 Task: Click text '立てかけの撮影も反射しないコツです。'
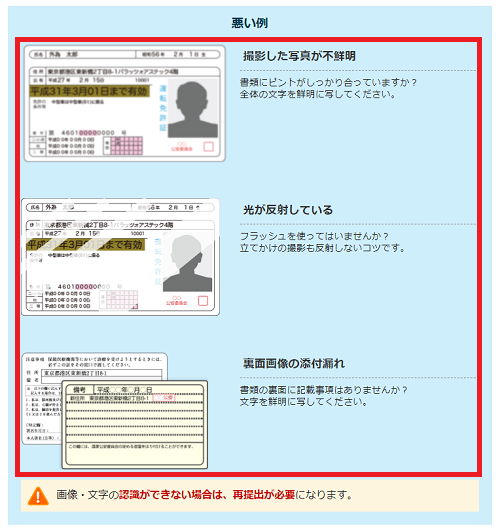tap(323, 248)
